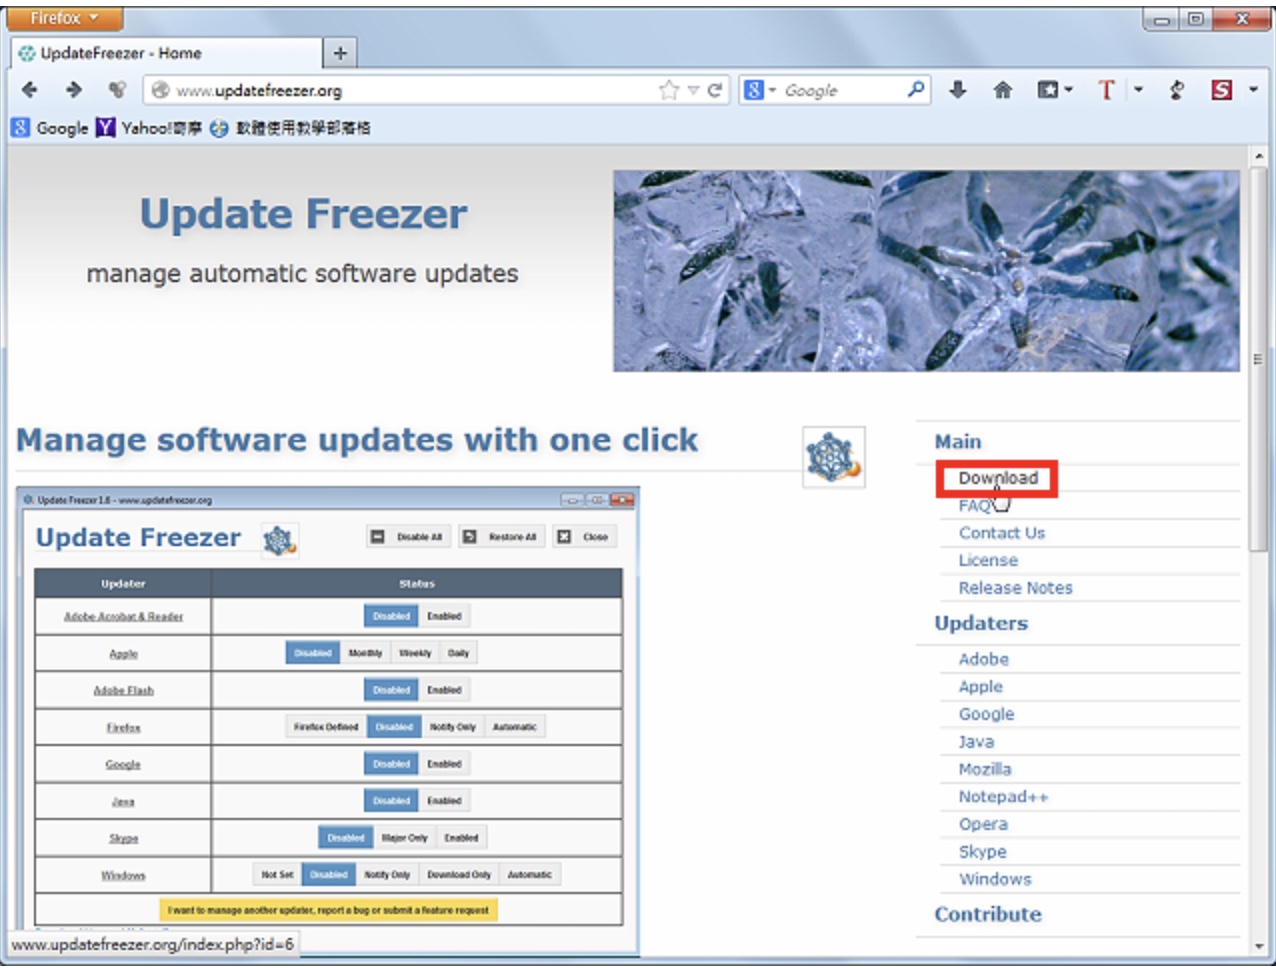Open the Adobe updater link
The width and height of the screenshot is (1276, 968).
(983, 659)
